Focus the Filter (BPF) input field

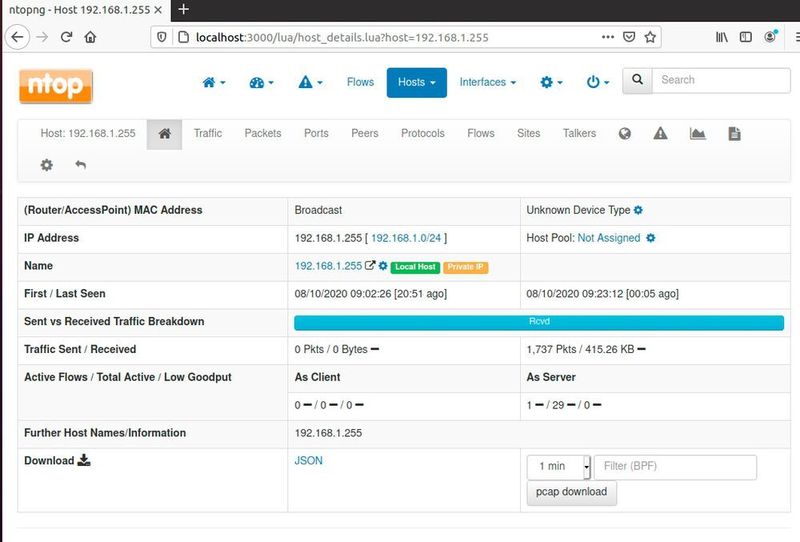(675, 467)
